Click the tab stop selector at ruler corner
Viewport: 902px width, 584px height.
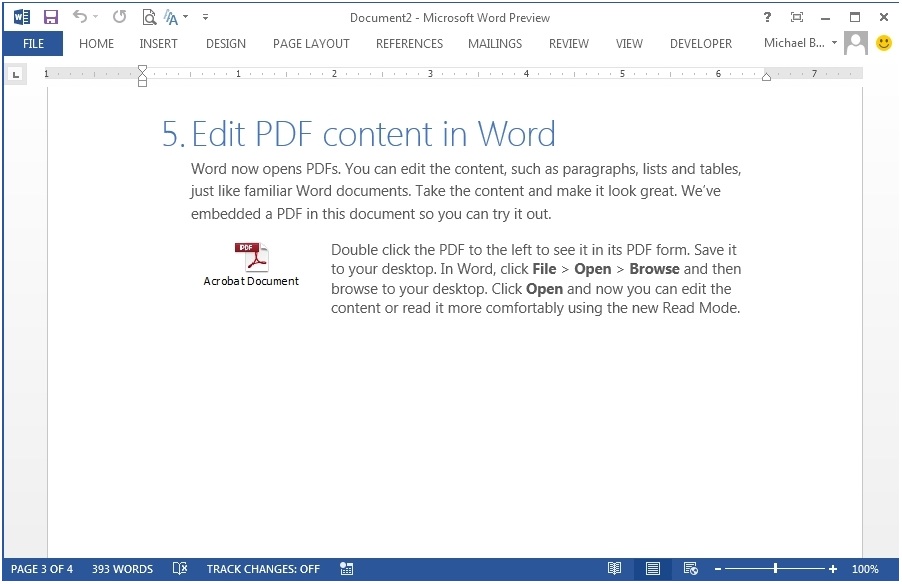coord(16,74)
